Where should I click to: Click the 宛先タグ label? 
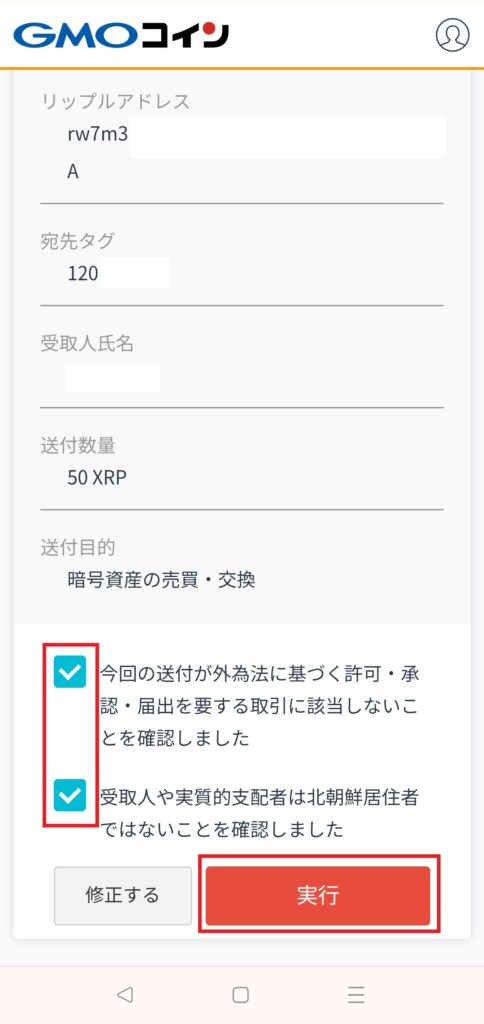77,241
